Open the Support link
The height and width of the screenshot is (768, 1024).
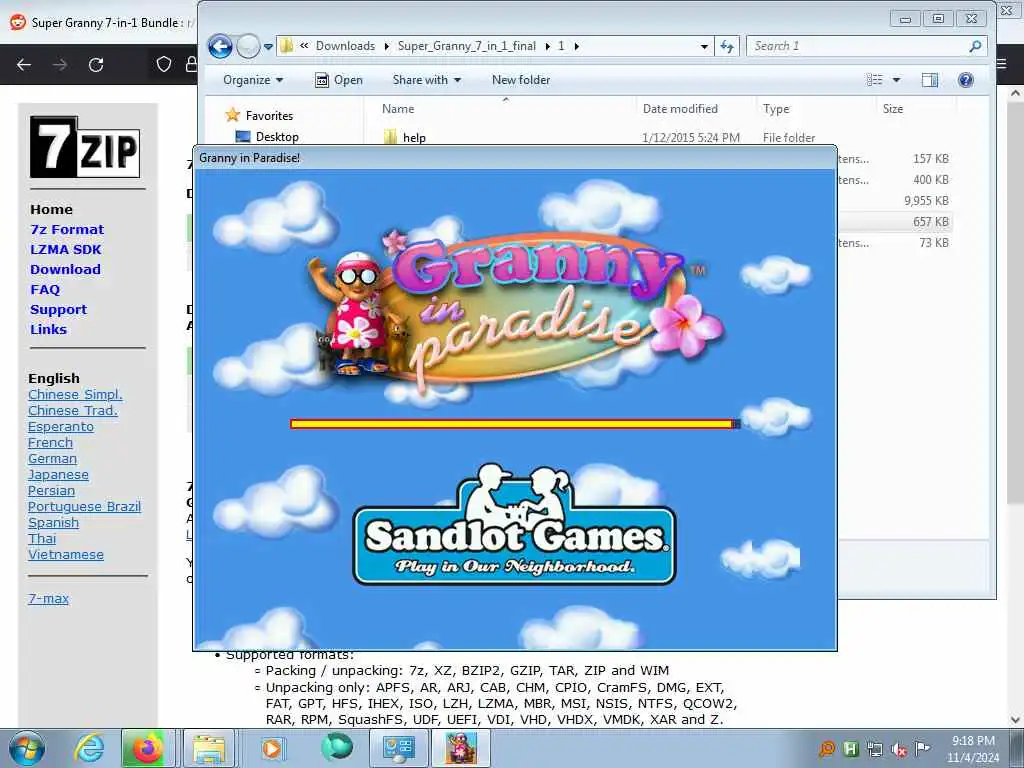58,310
